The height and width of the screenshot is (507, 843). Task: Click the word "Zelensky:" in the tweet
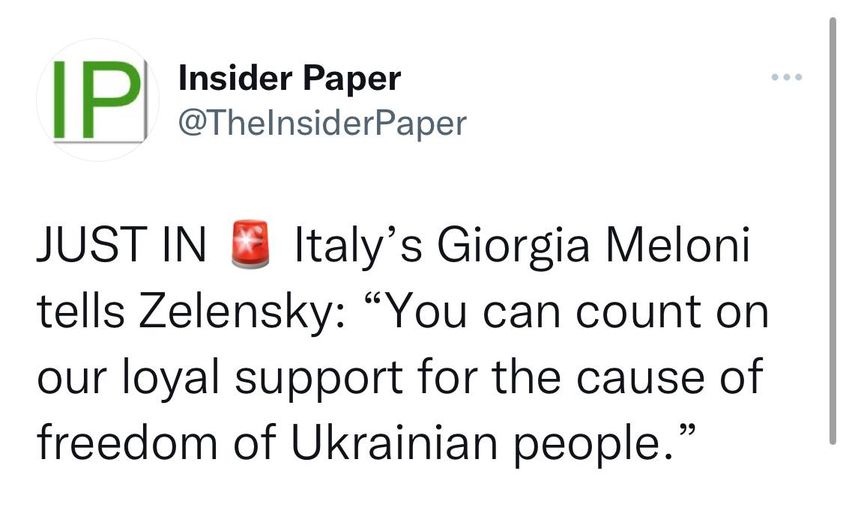pos(238,314)
